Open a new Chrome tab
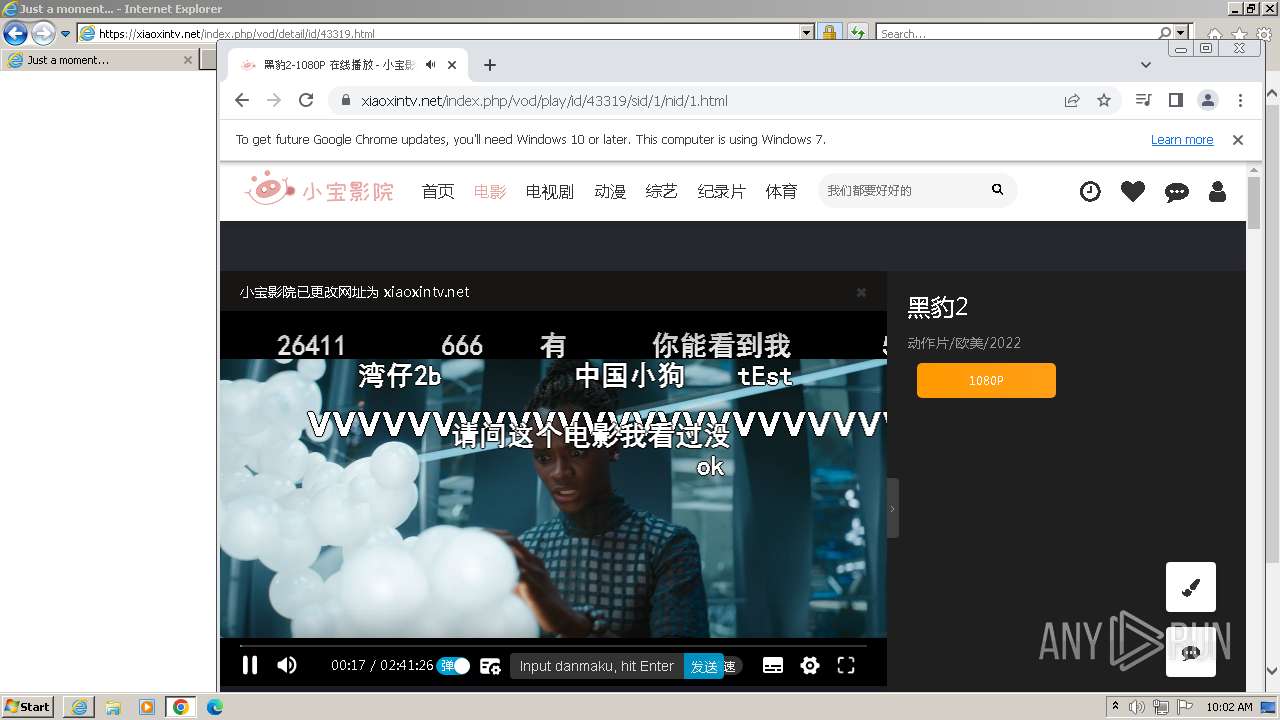 (x=489, y=65)
